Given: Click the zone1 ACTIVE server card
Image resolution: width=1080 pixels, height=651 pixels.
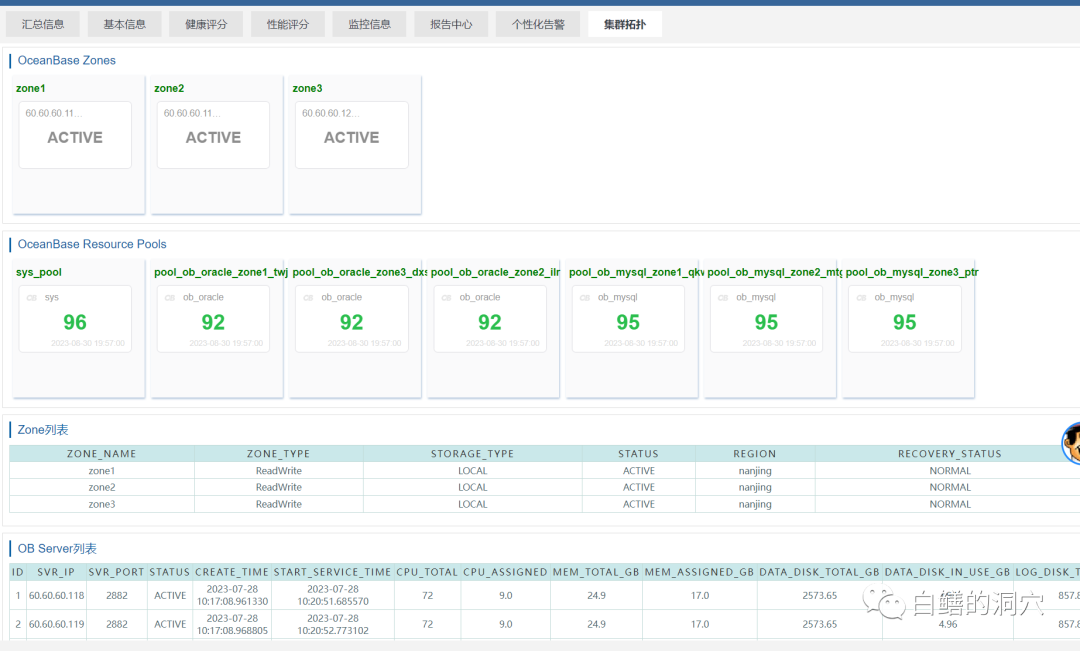Looking at the screenshot, I should tap(75, 135).
